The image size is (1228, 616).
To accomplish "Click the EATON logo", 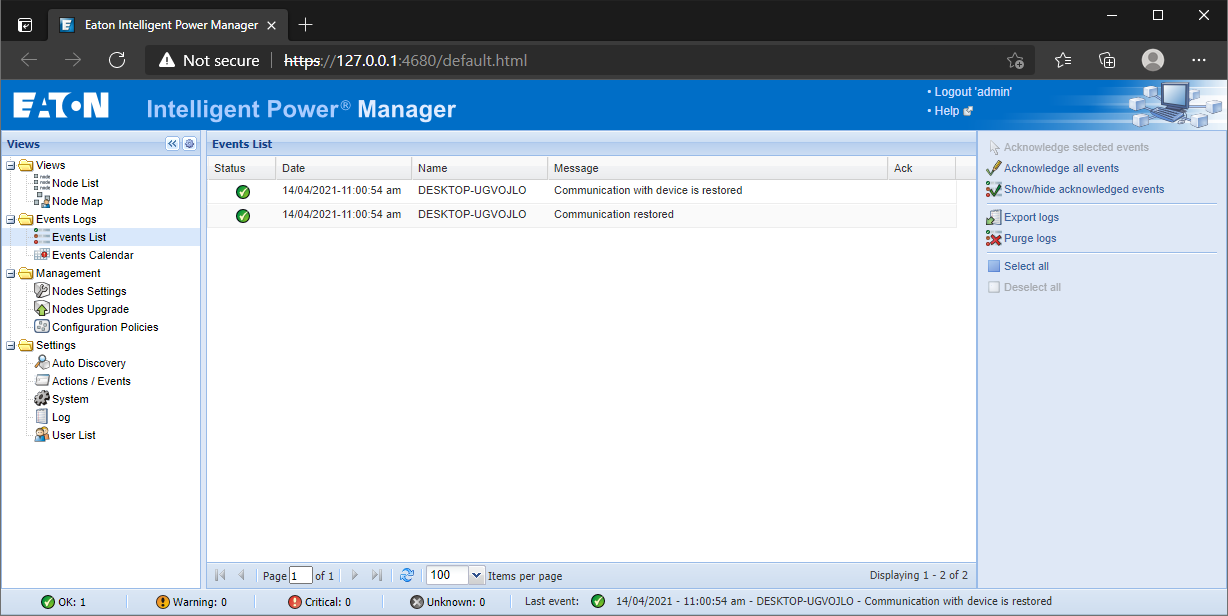I will click(61, 106).
